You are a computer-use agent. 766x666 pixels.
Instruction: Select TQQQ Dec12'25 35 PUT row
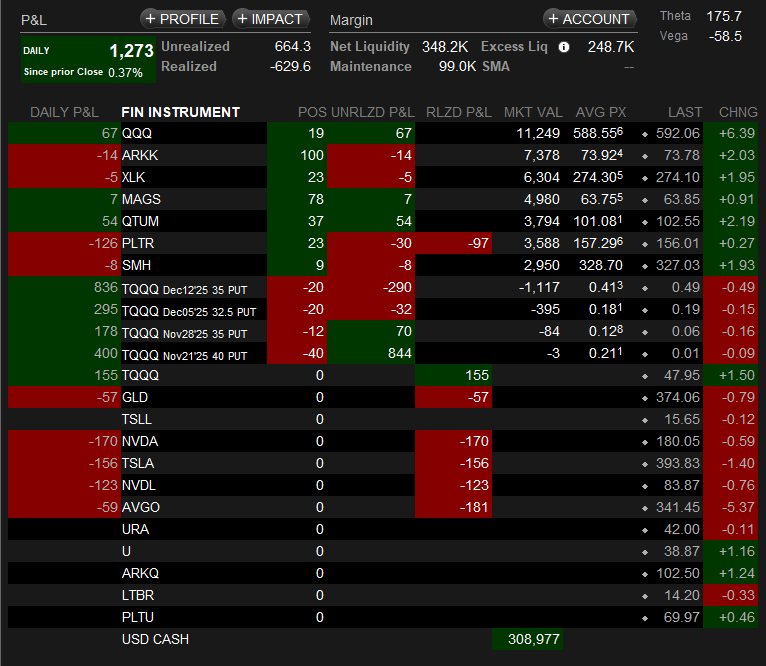(x=383, y=287)
